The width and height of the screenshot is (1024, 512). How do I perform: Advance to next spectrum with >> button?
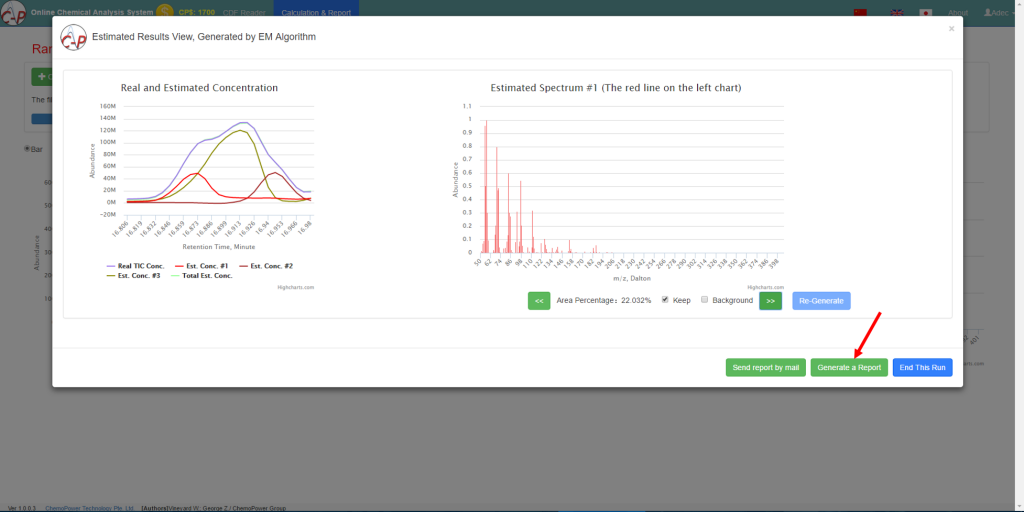pos(770,300)
